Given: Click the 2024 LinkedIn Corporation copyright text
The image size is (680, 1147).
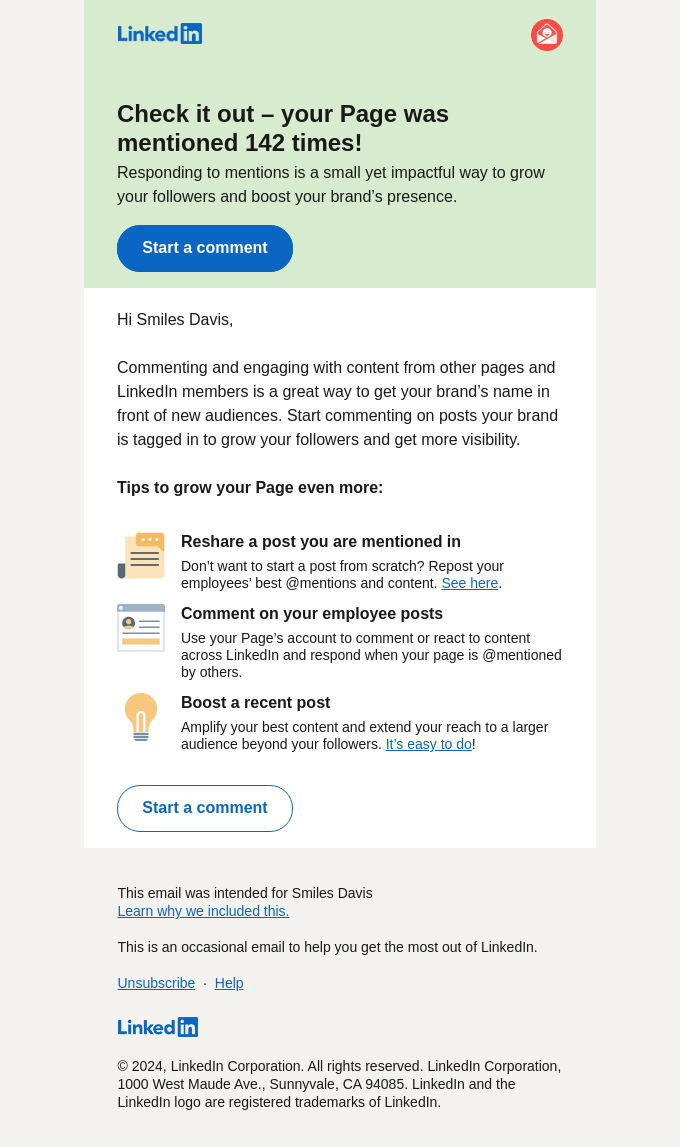Looking at the screenshot, I should coord(339,1084).
